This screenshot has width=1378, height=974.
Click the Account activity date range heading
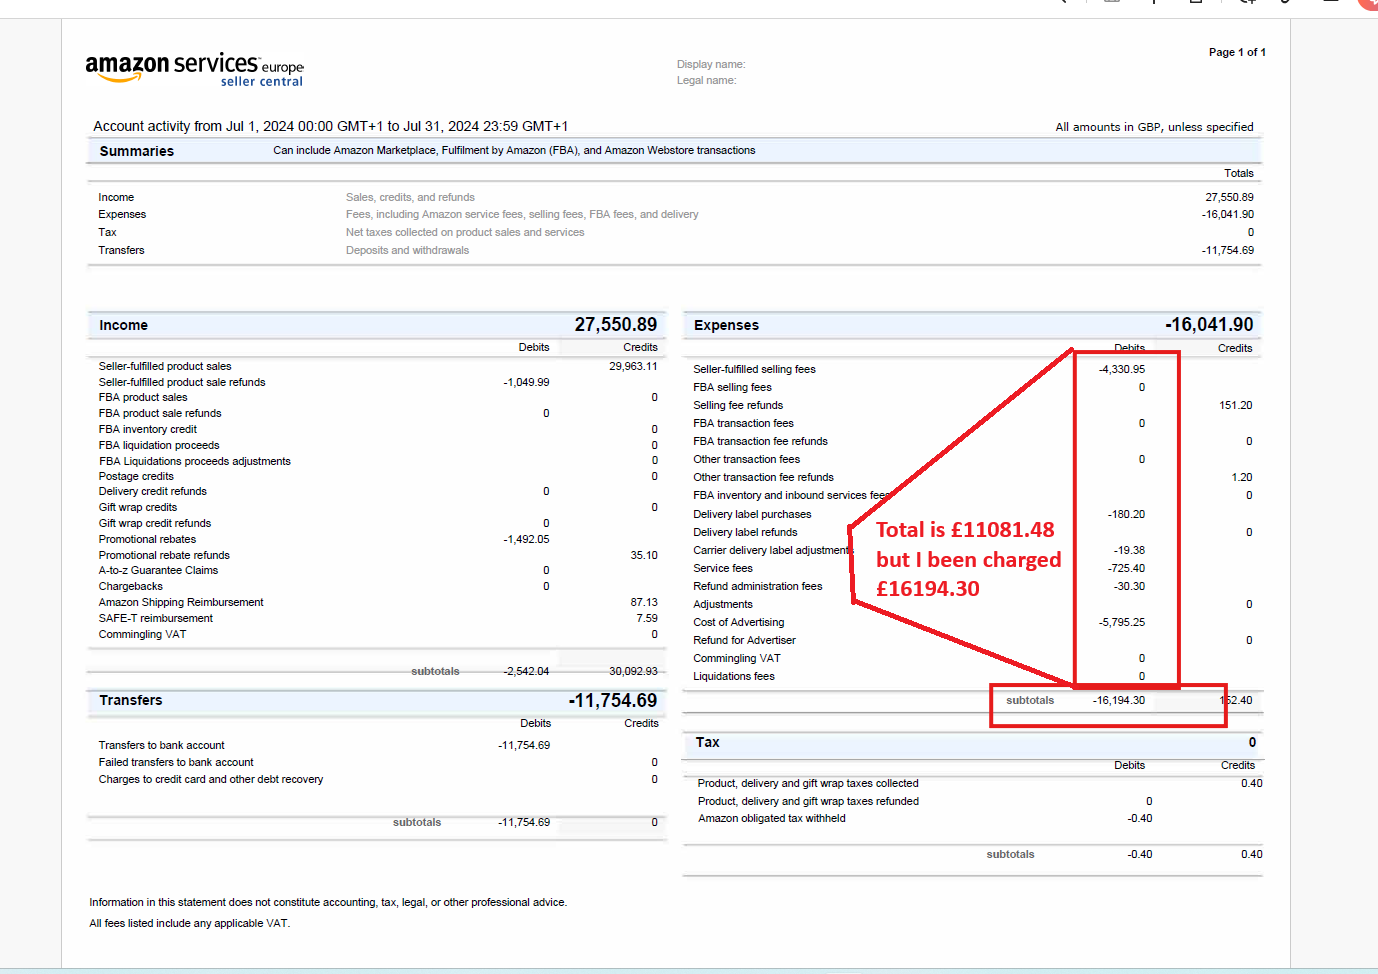click(x=330, y=126)
